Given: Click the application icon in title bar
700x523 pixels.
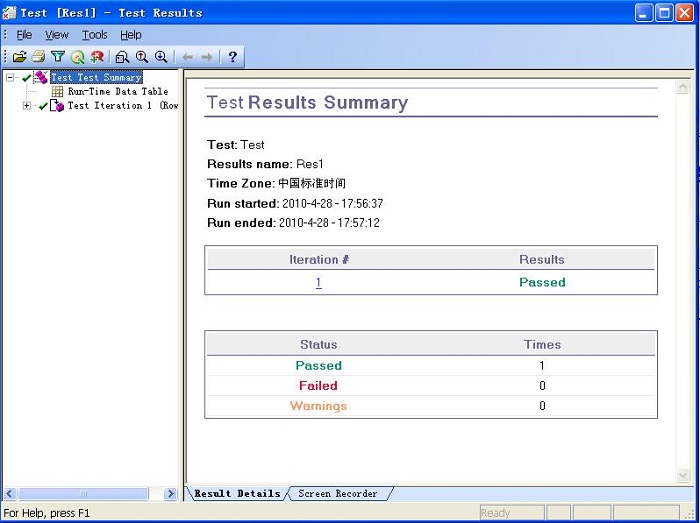Looking at the screenshot, I should coord(9,12).
